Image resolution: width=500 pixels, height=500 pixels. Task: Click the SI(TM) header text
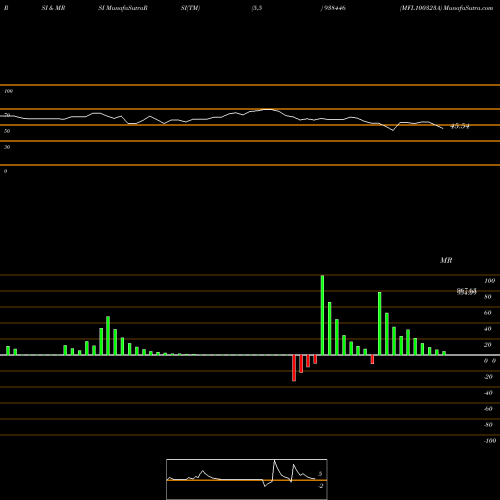[x=190, y=8]
